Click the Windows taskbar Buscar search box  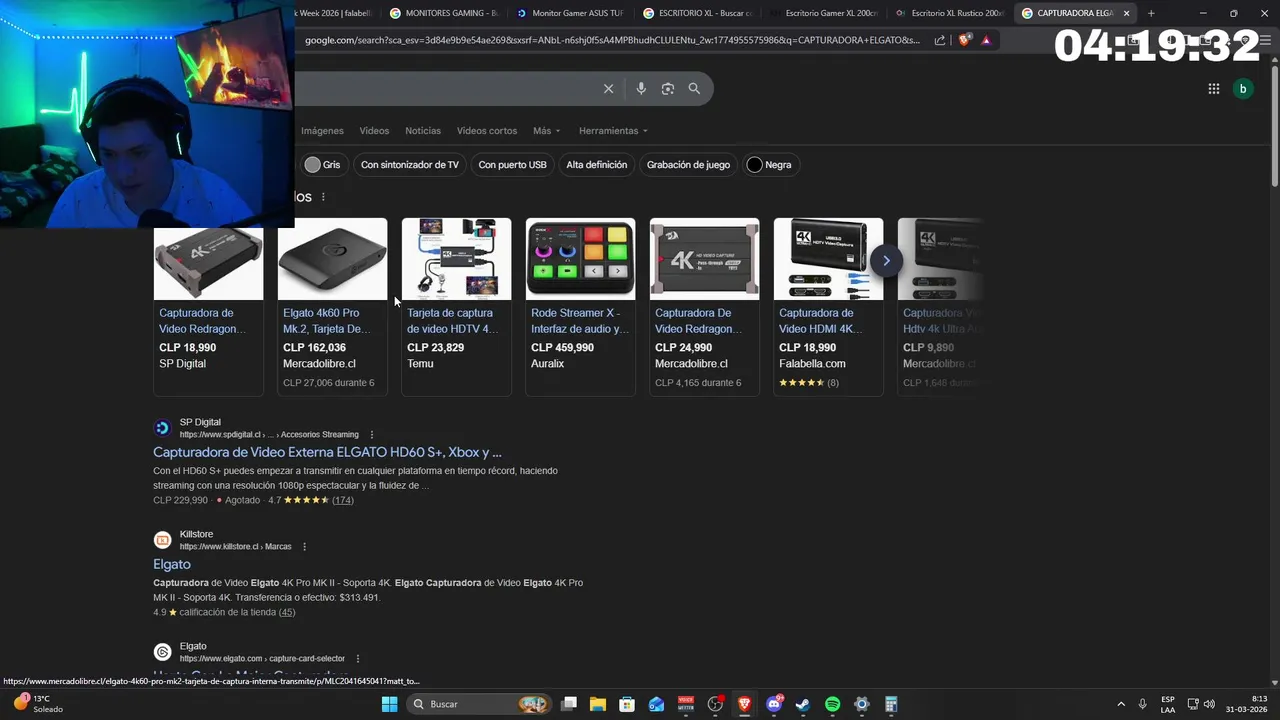point(478,704)
